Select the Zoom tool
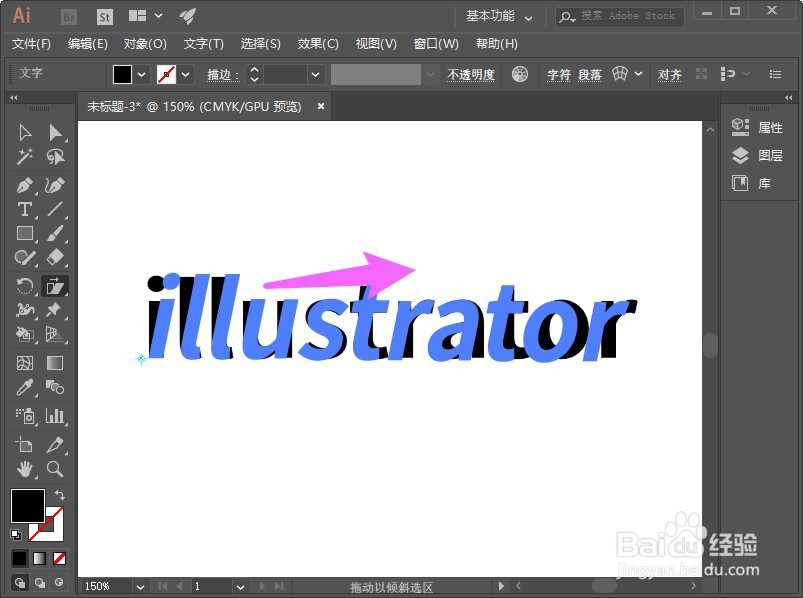This screenshot has width=803, height=598. (55, 470)
